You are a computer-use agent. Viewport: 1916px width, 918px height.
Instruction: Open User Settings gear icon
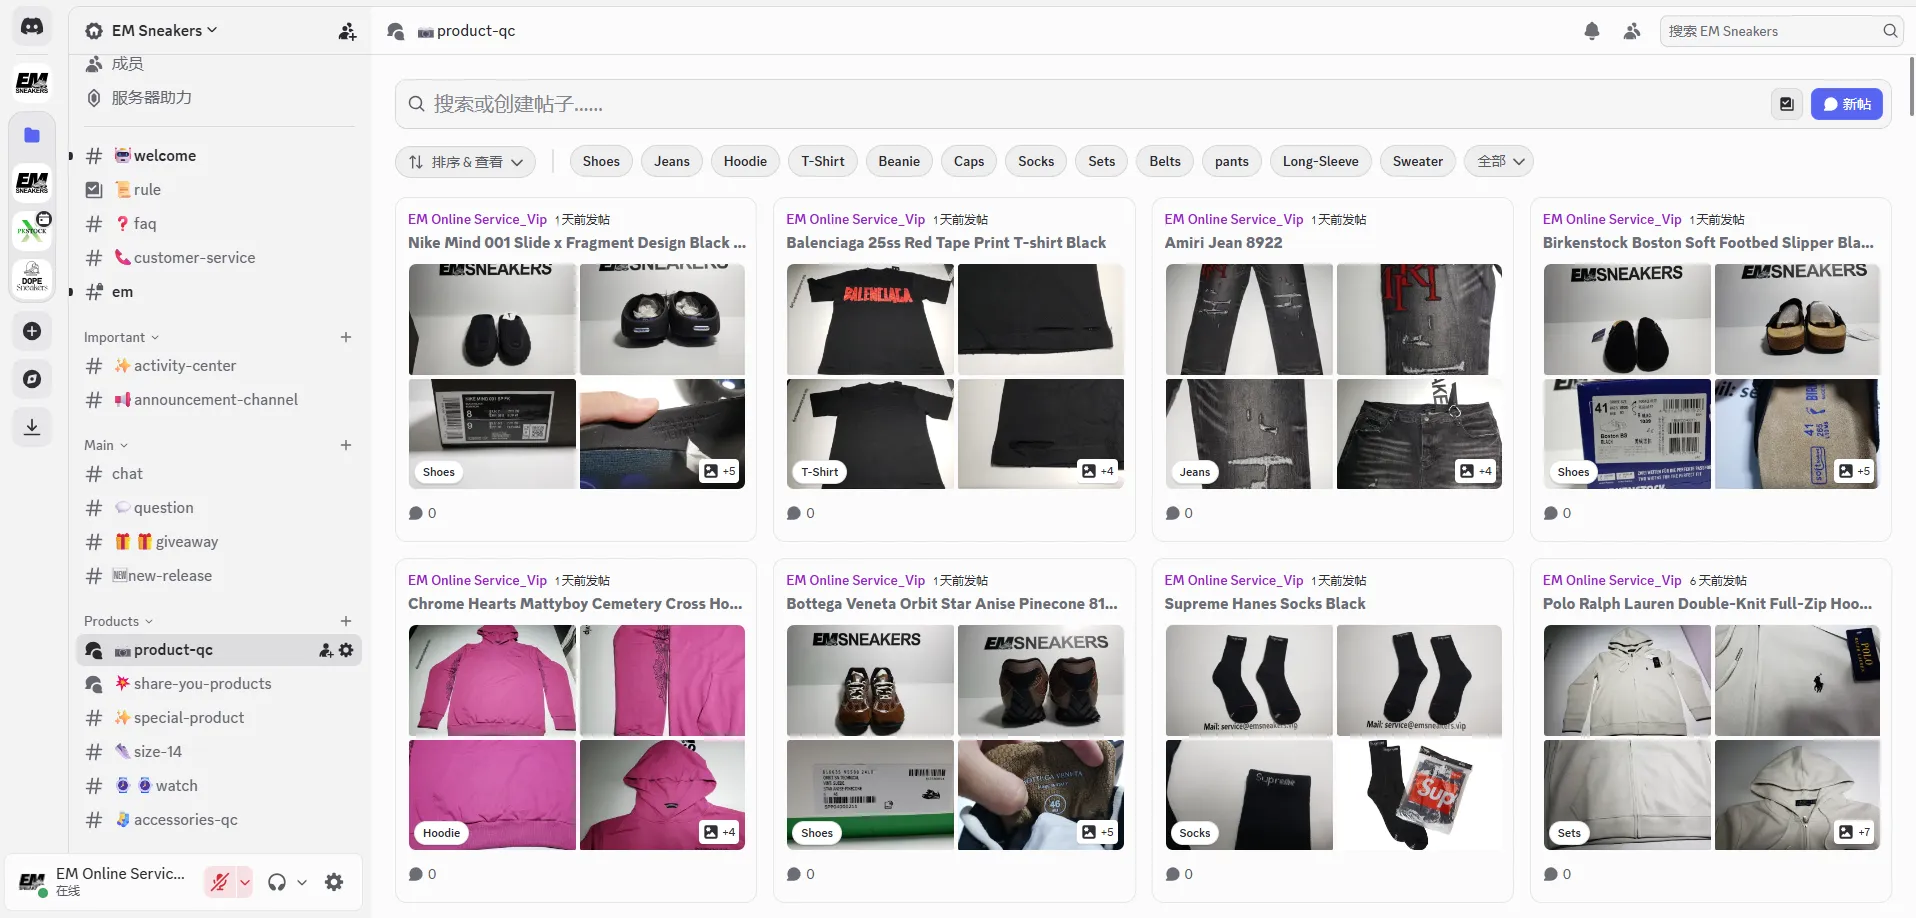(334, 882)
